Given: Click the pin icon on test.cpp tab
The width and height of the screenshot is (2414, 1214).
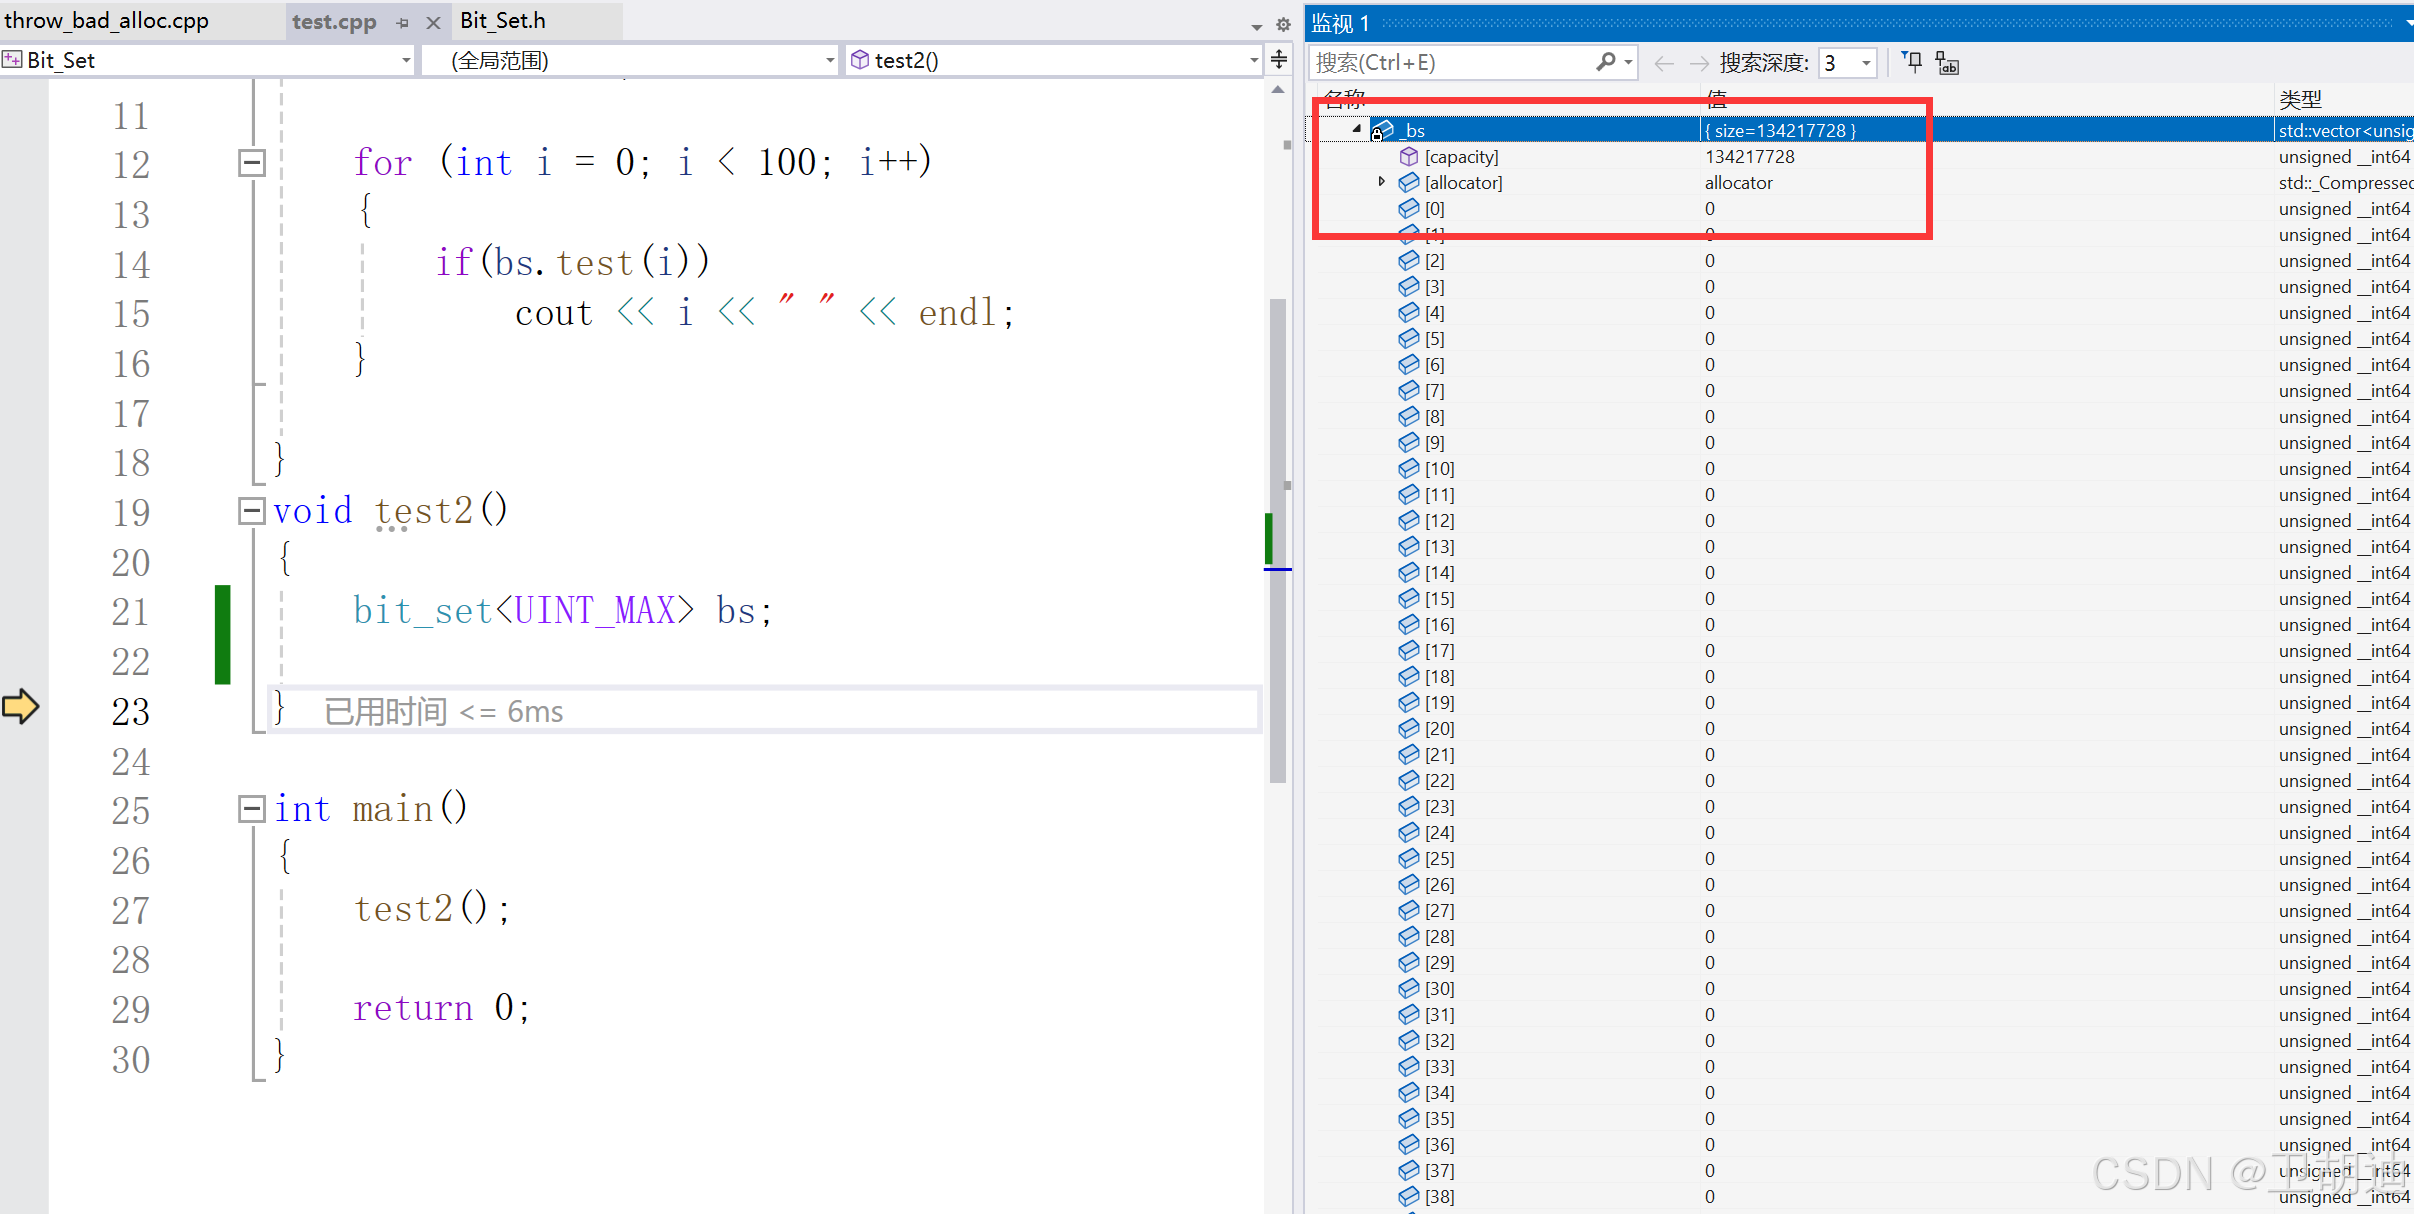Looking at the screenshot, I should [x=403, y=22].
